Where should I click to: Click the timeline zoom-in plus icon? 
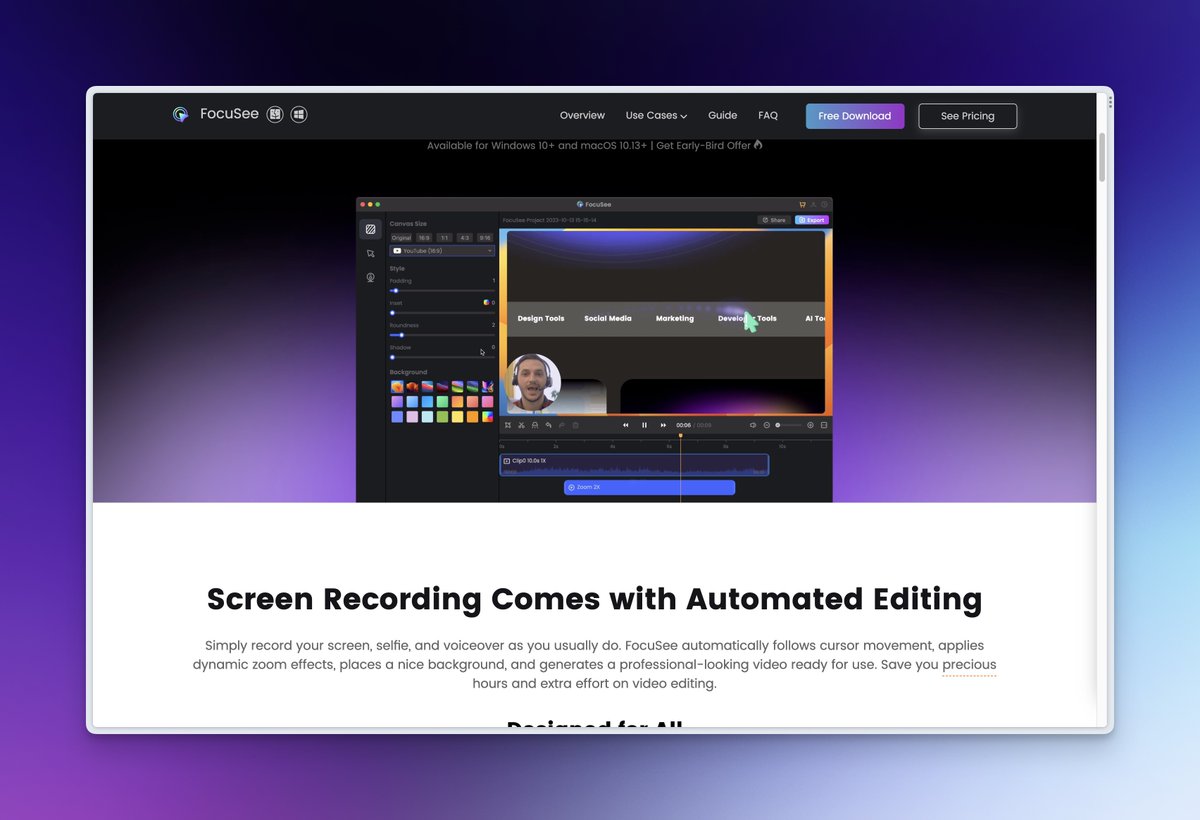click(x=810, y=425)
